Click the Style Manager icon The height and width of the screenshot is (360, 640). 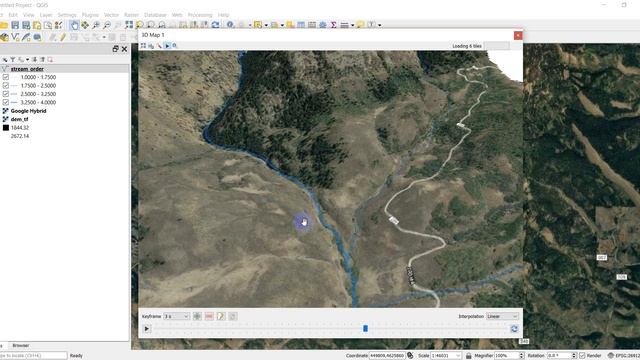coord(4,60)
